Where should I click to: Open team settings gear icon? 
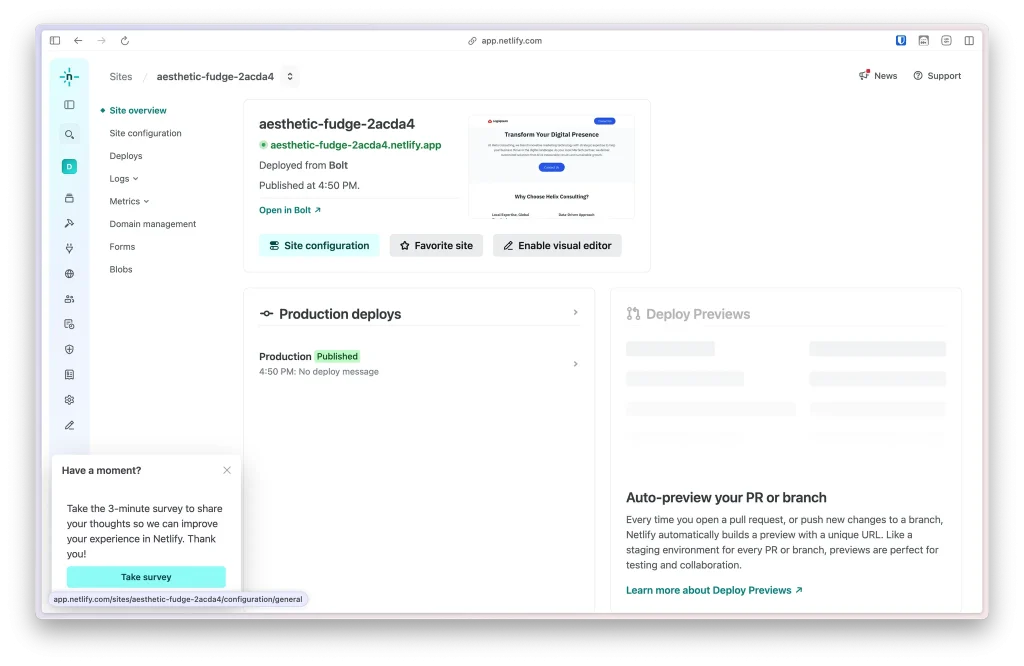coord(69,400)
